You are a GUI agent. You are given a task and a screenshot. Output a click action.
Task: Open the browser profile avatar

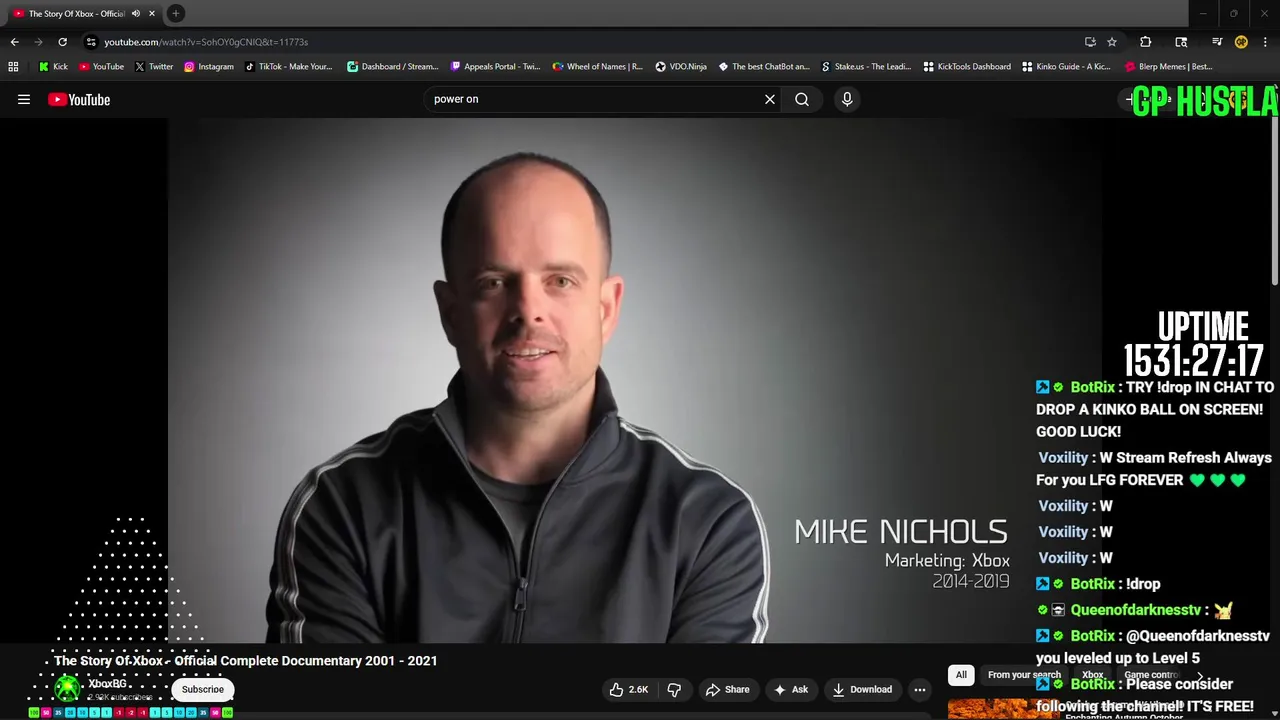pos(1241,42)
